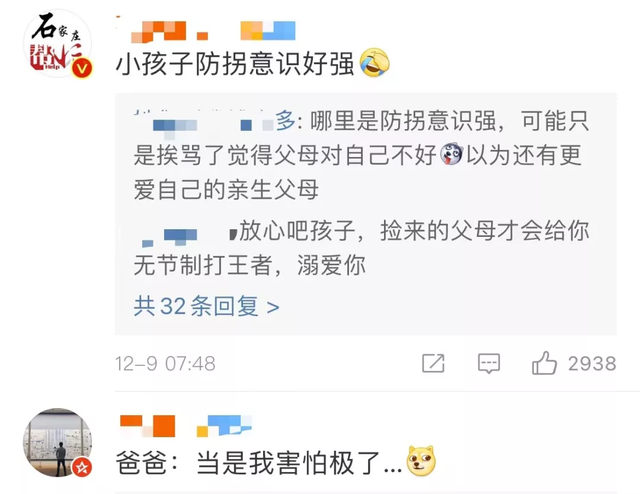Open second reply's blurred username
Viewport: 640px width, 494px height.
coord(186,234)
